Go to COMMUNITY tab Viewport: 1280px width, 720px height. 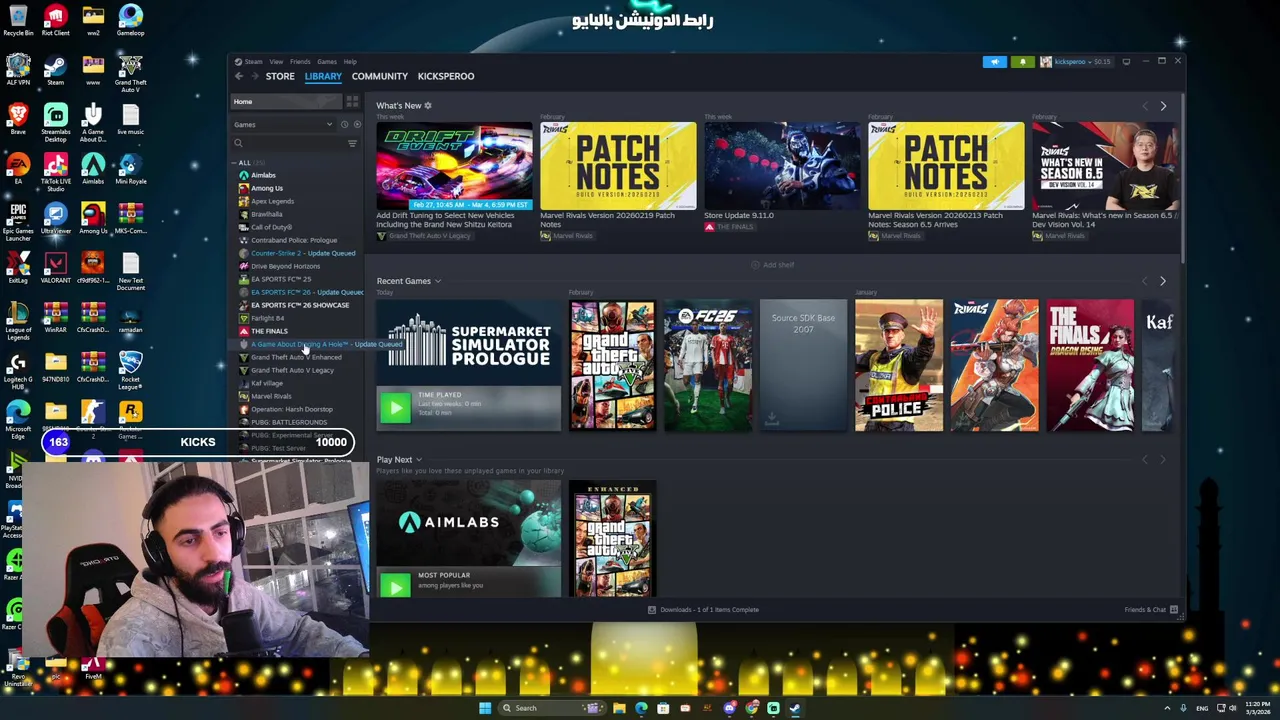379,76
